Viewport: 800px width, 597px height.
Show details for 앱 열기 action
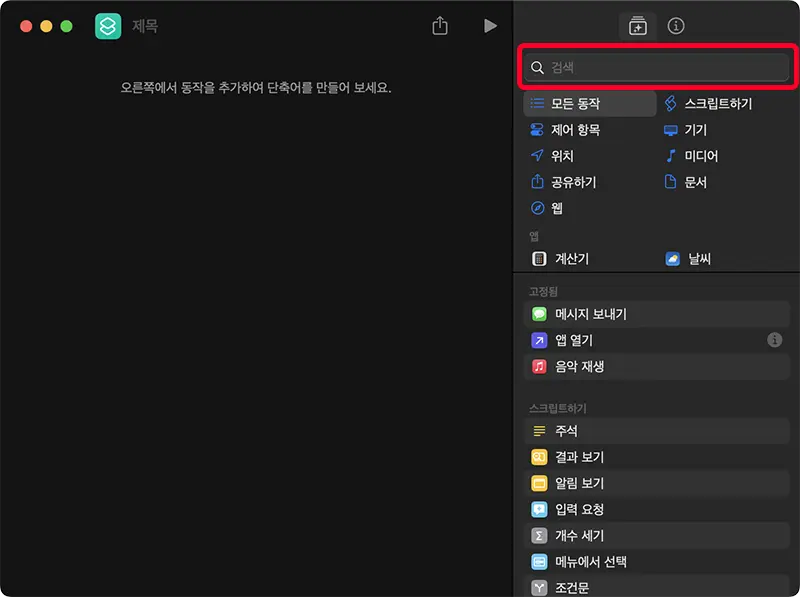[774, 340]
